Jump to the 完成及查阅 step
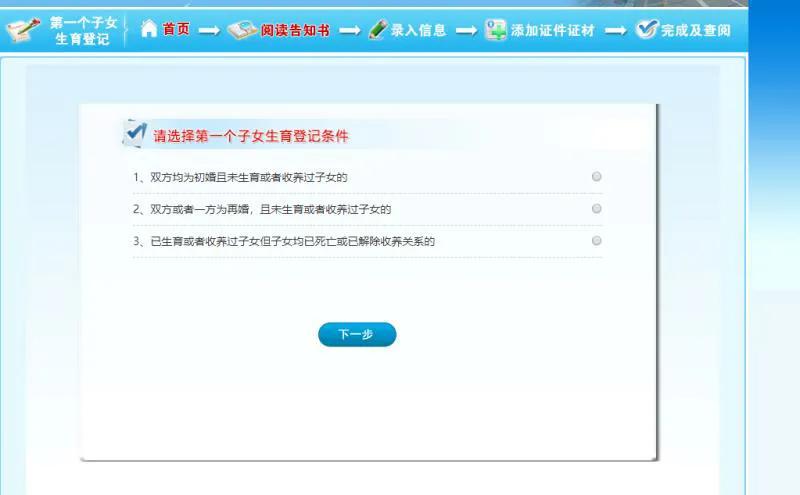 [x=695, y=30]
